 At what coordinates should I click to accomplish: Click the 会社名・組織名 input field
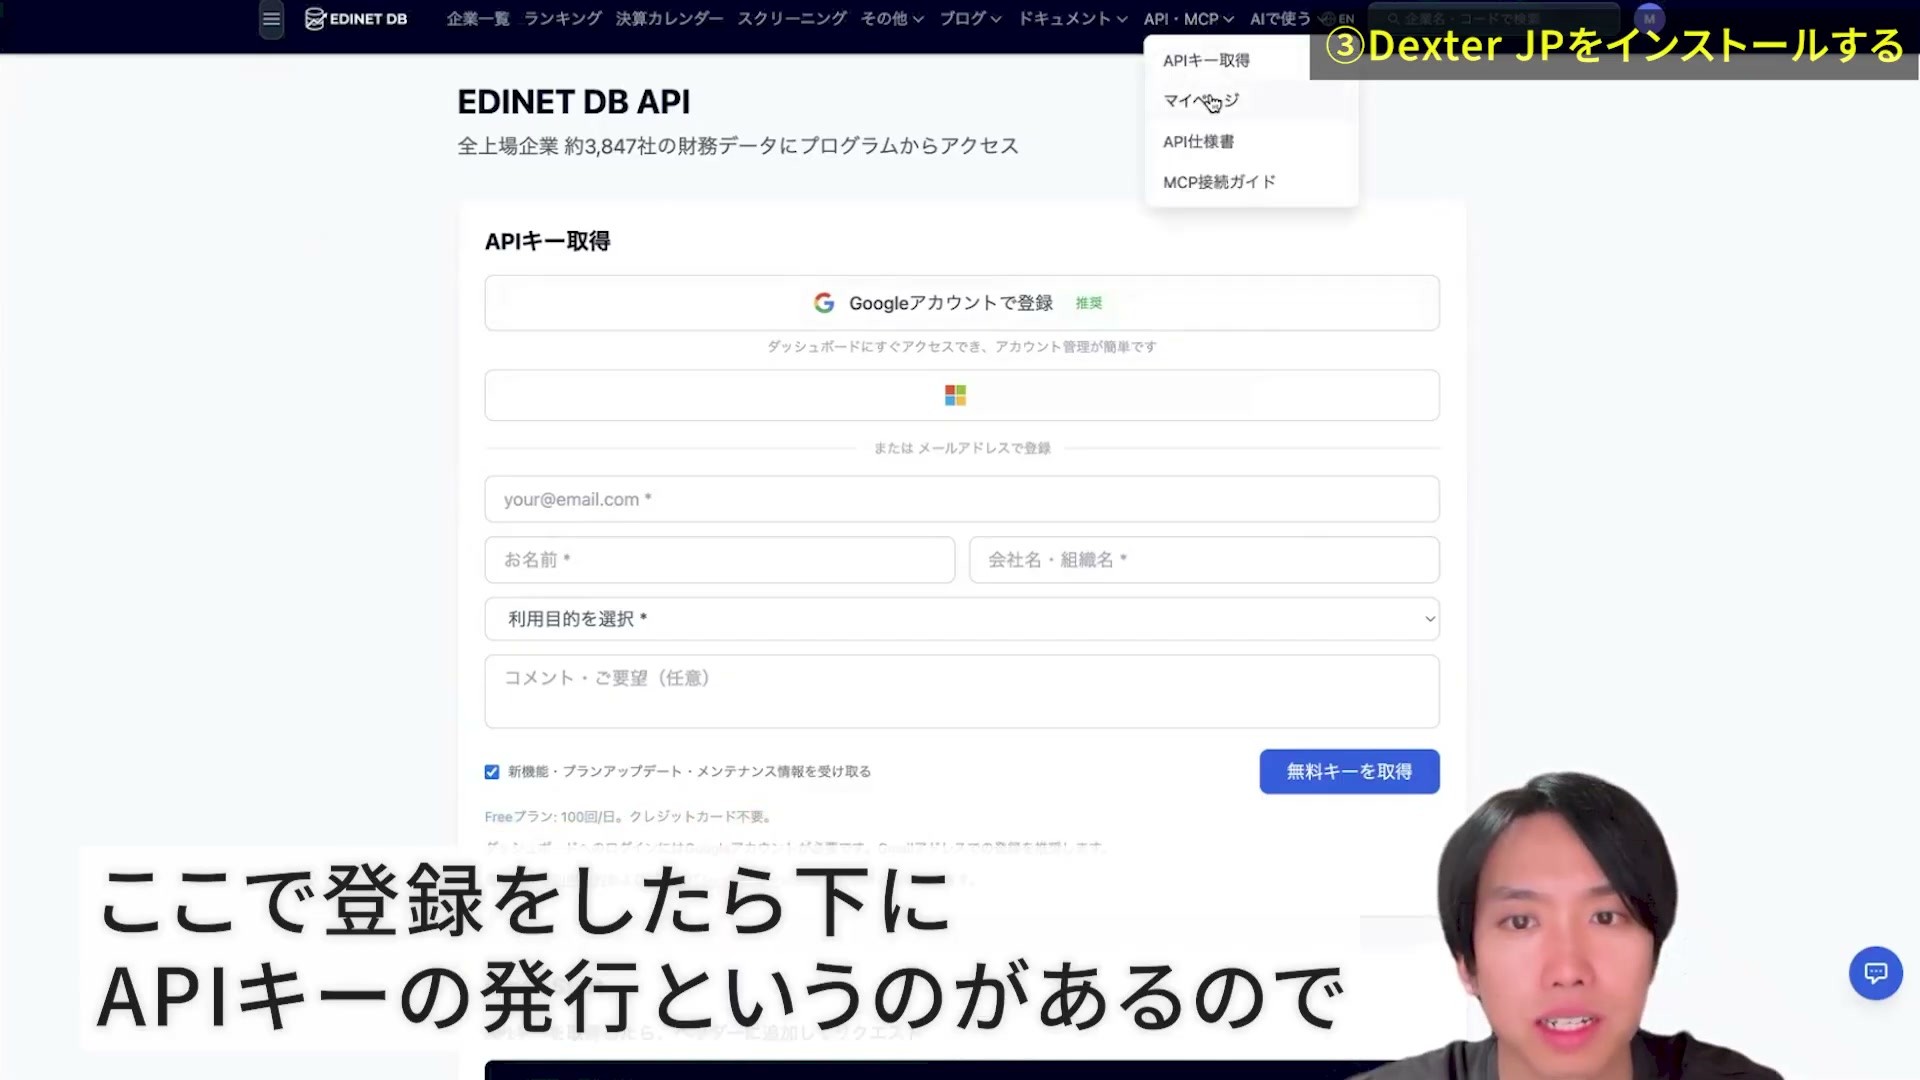(1204, 560)
